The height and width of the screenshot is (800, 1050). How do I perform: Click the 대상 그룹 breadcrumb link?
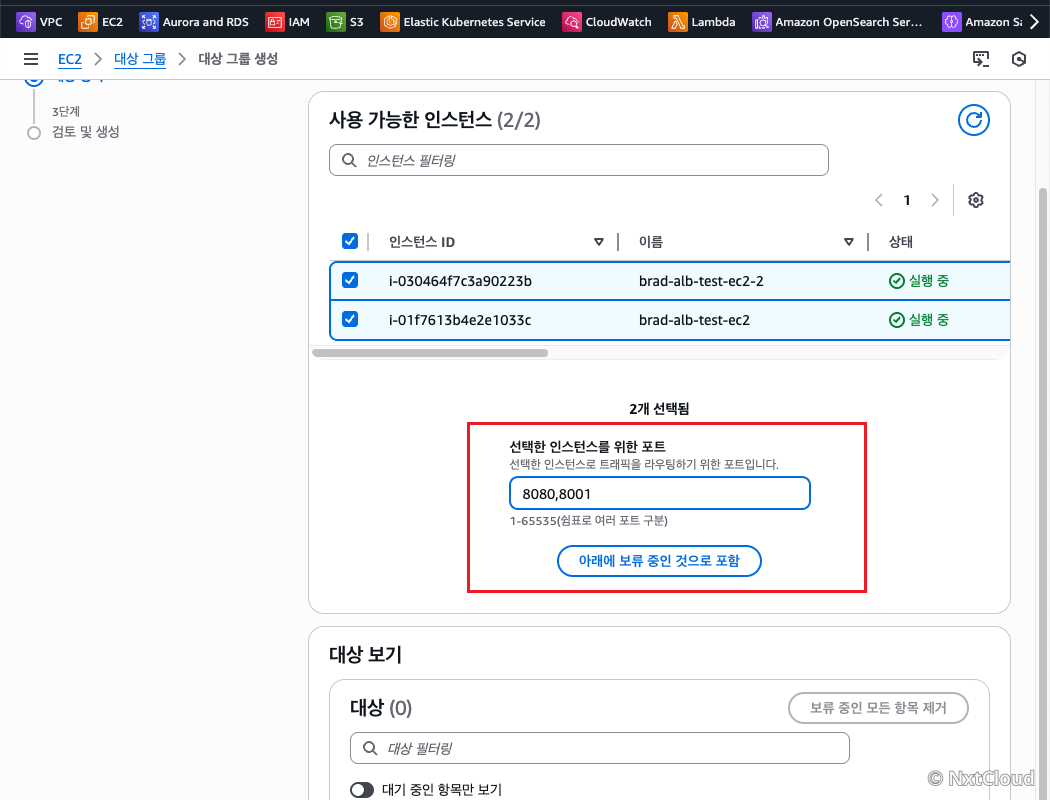click(140, 59)
